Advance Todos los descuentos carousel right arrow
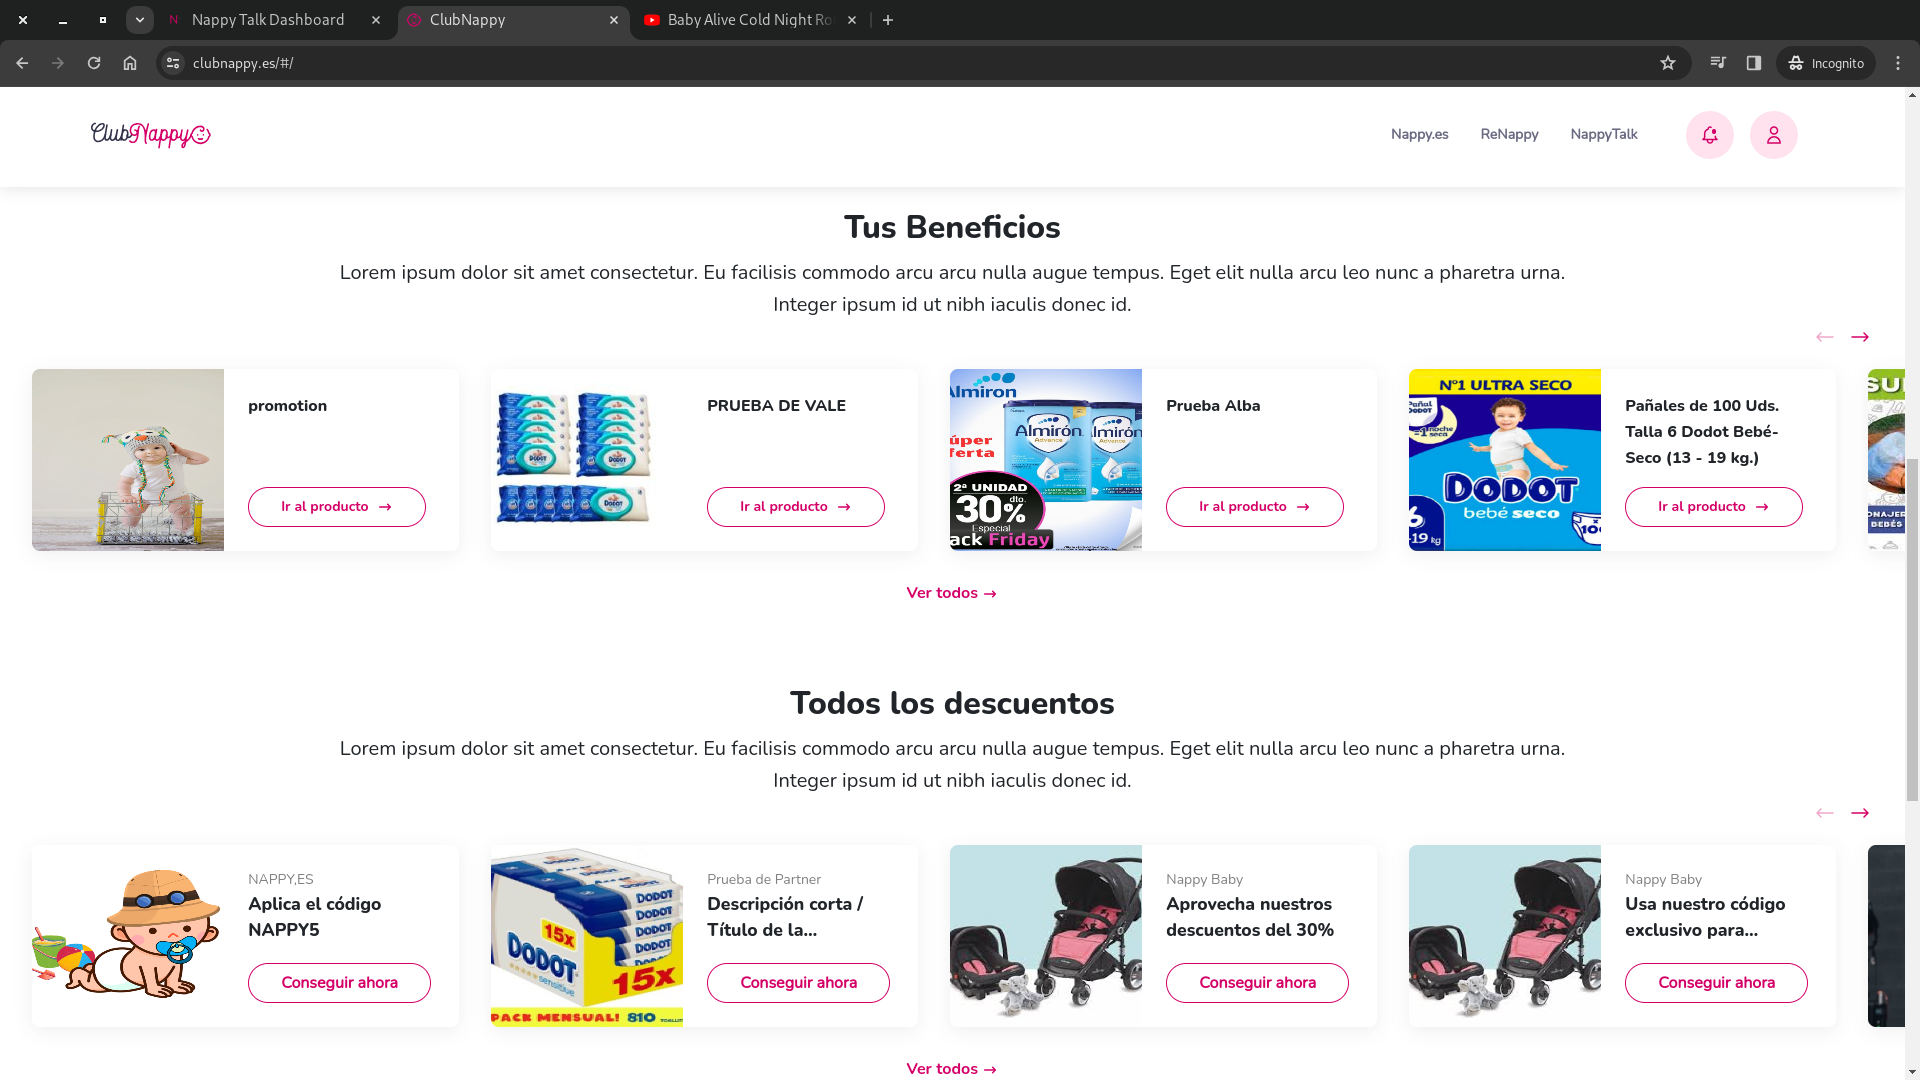This screenshot has width=1920, height=1080. (1859, 813)
